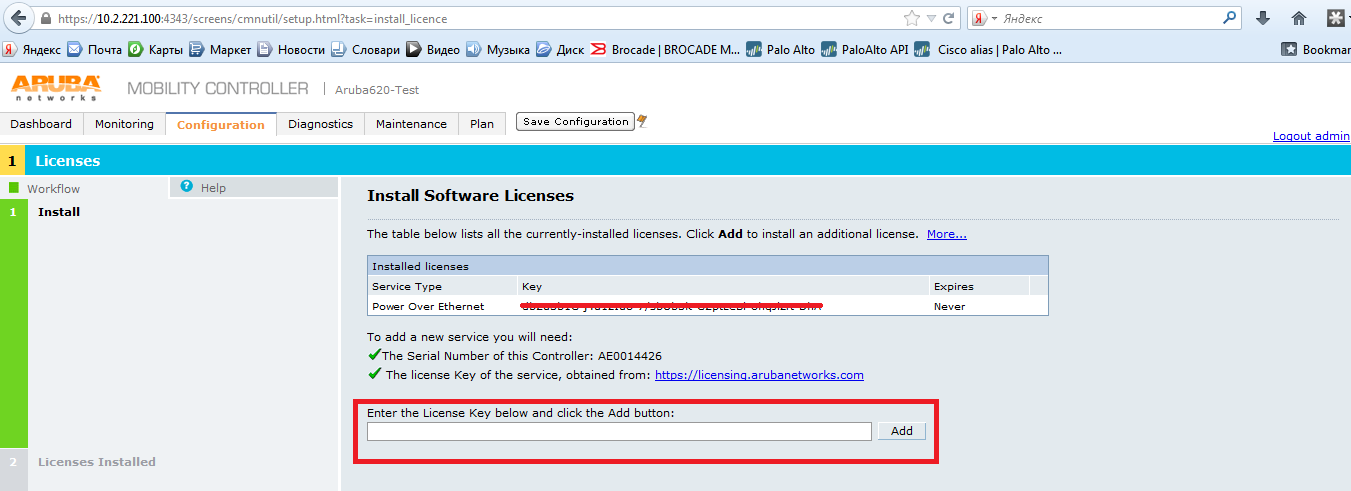This screenshot has height=491, width=1351.
Task: Expand the Yandex search engine dropdown
Action: click(x=984, y=19)
